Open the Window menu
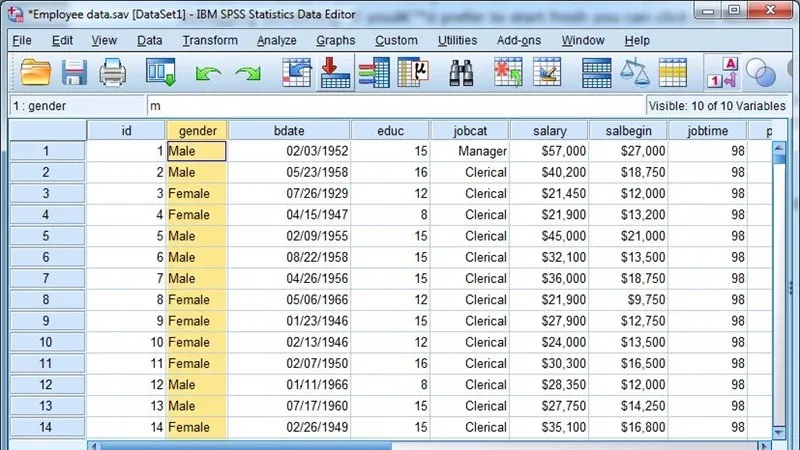Image resolution: width=800 pixels, height=450 pixels. pos(583,40)
